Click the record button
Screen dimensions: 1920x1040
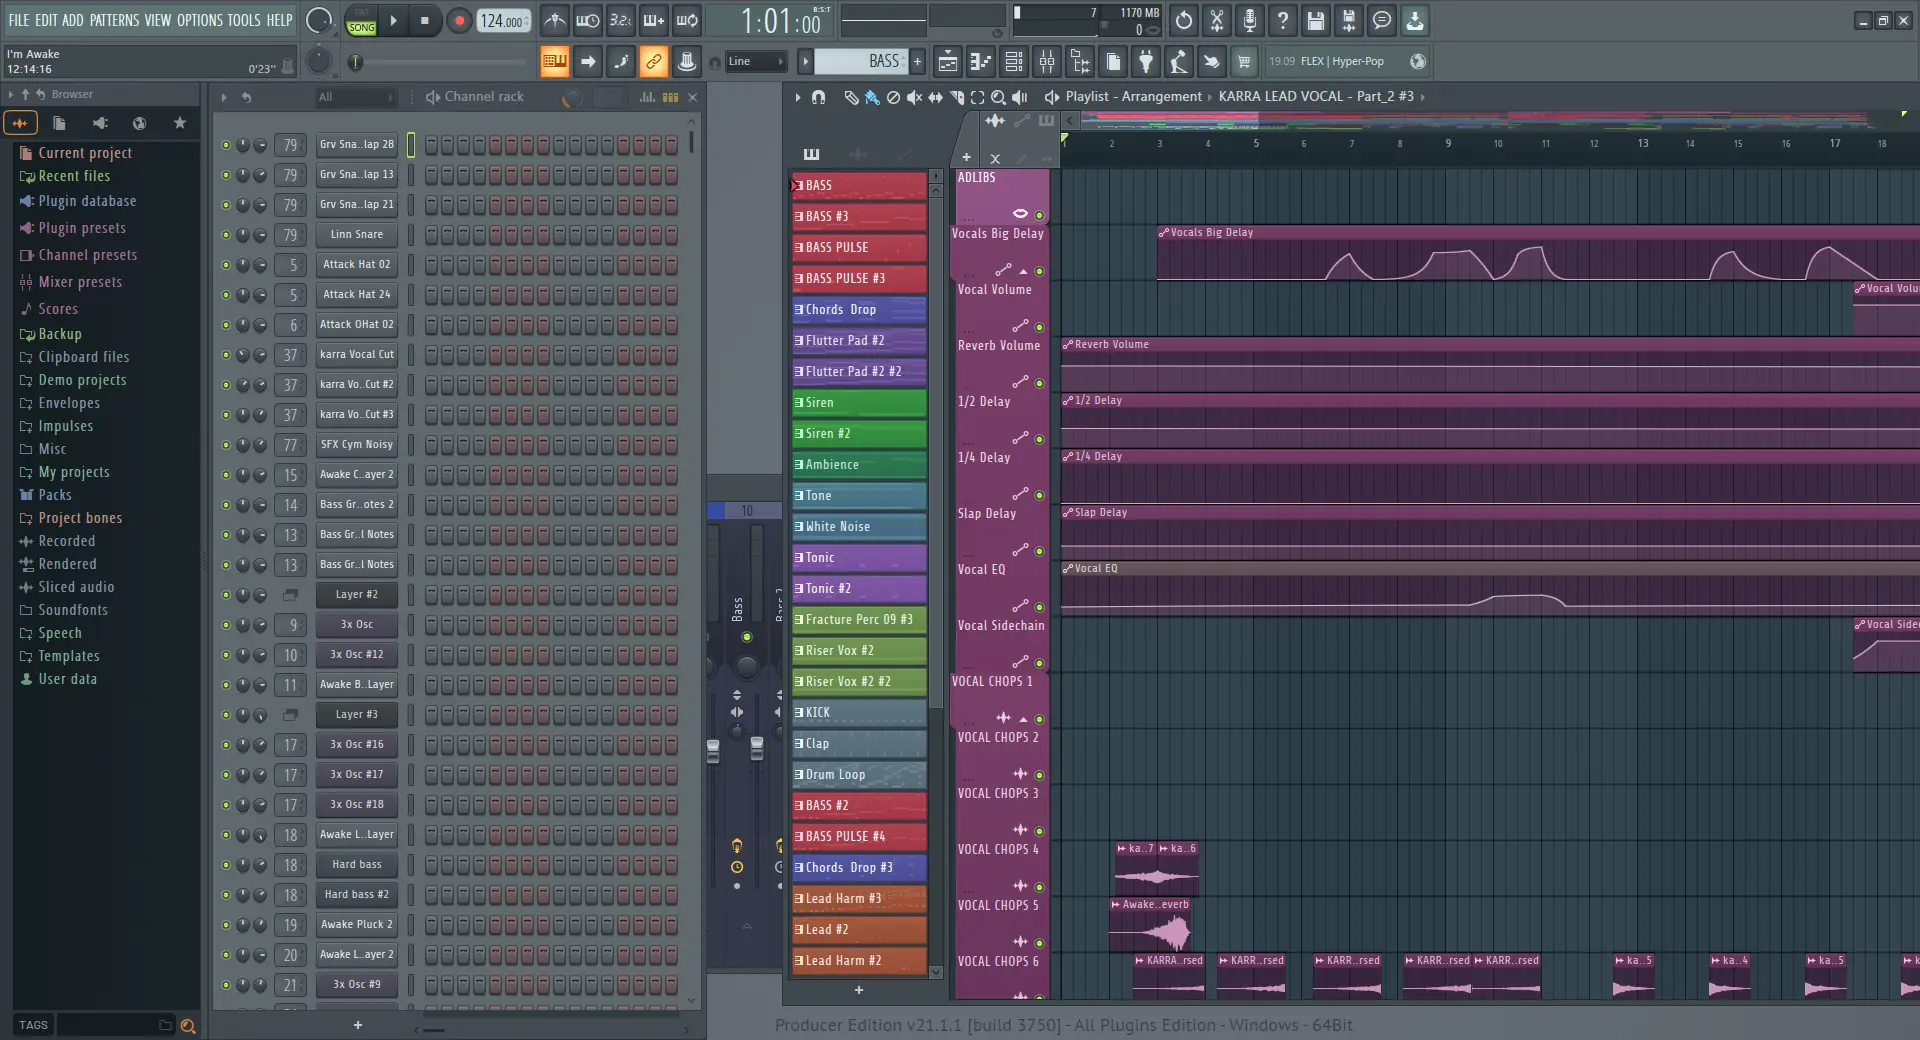[459, 20]
